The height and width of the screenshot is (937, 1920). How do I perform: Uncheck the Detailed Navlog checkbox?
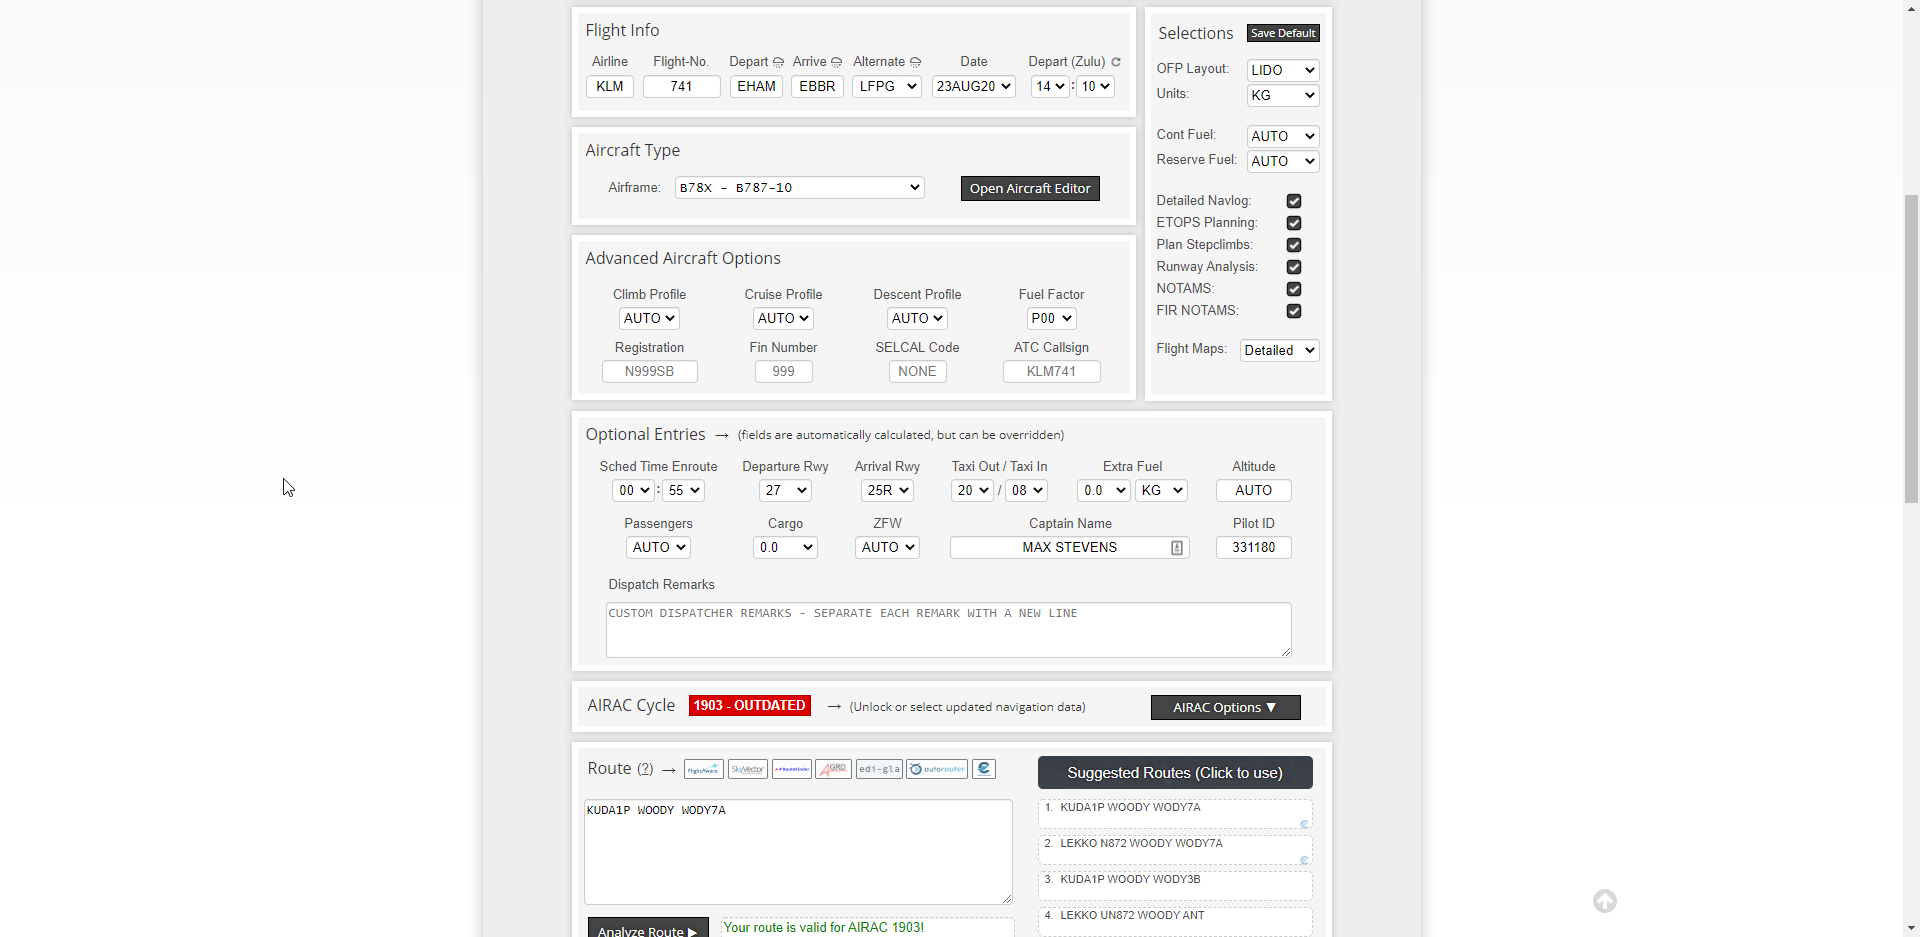click(x=1294, y=201)
